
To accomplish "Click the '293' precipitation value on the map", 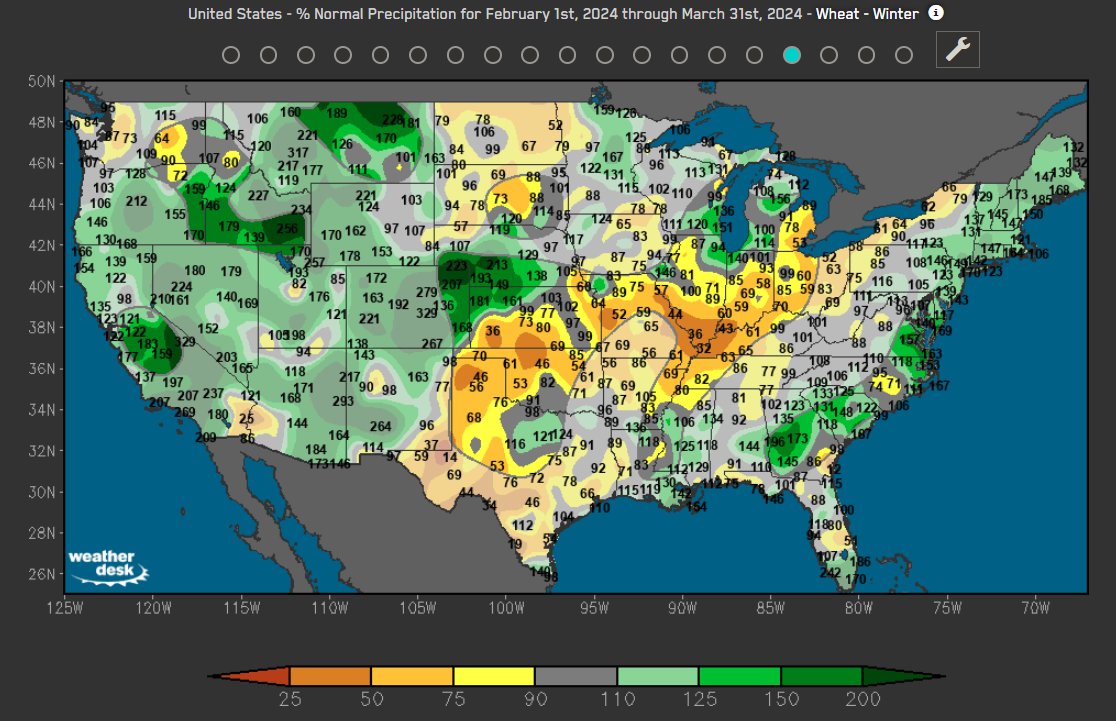I will pyautogui.click(x=343, y=401).
